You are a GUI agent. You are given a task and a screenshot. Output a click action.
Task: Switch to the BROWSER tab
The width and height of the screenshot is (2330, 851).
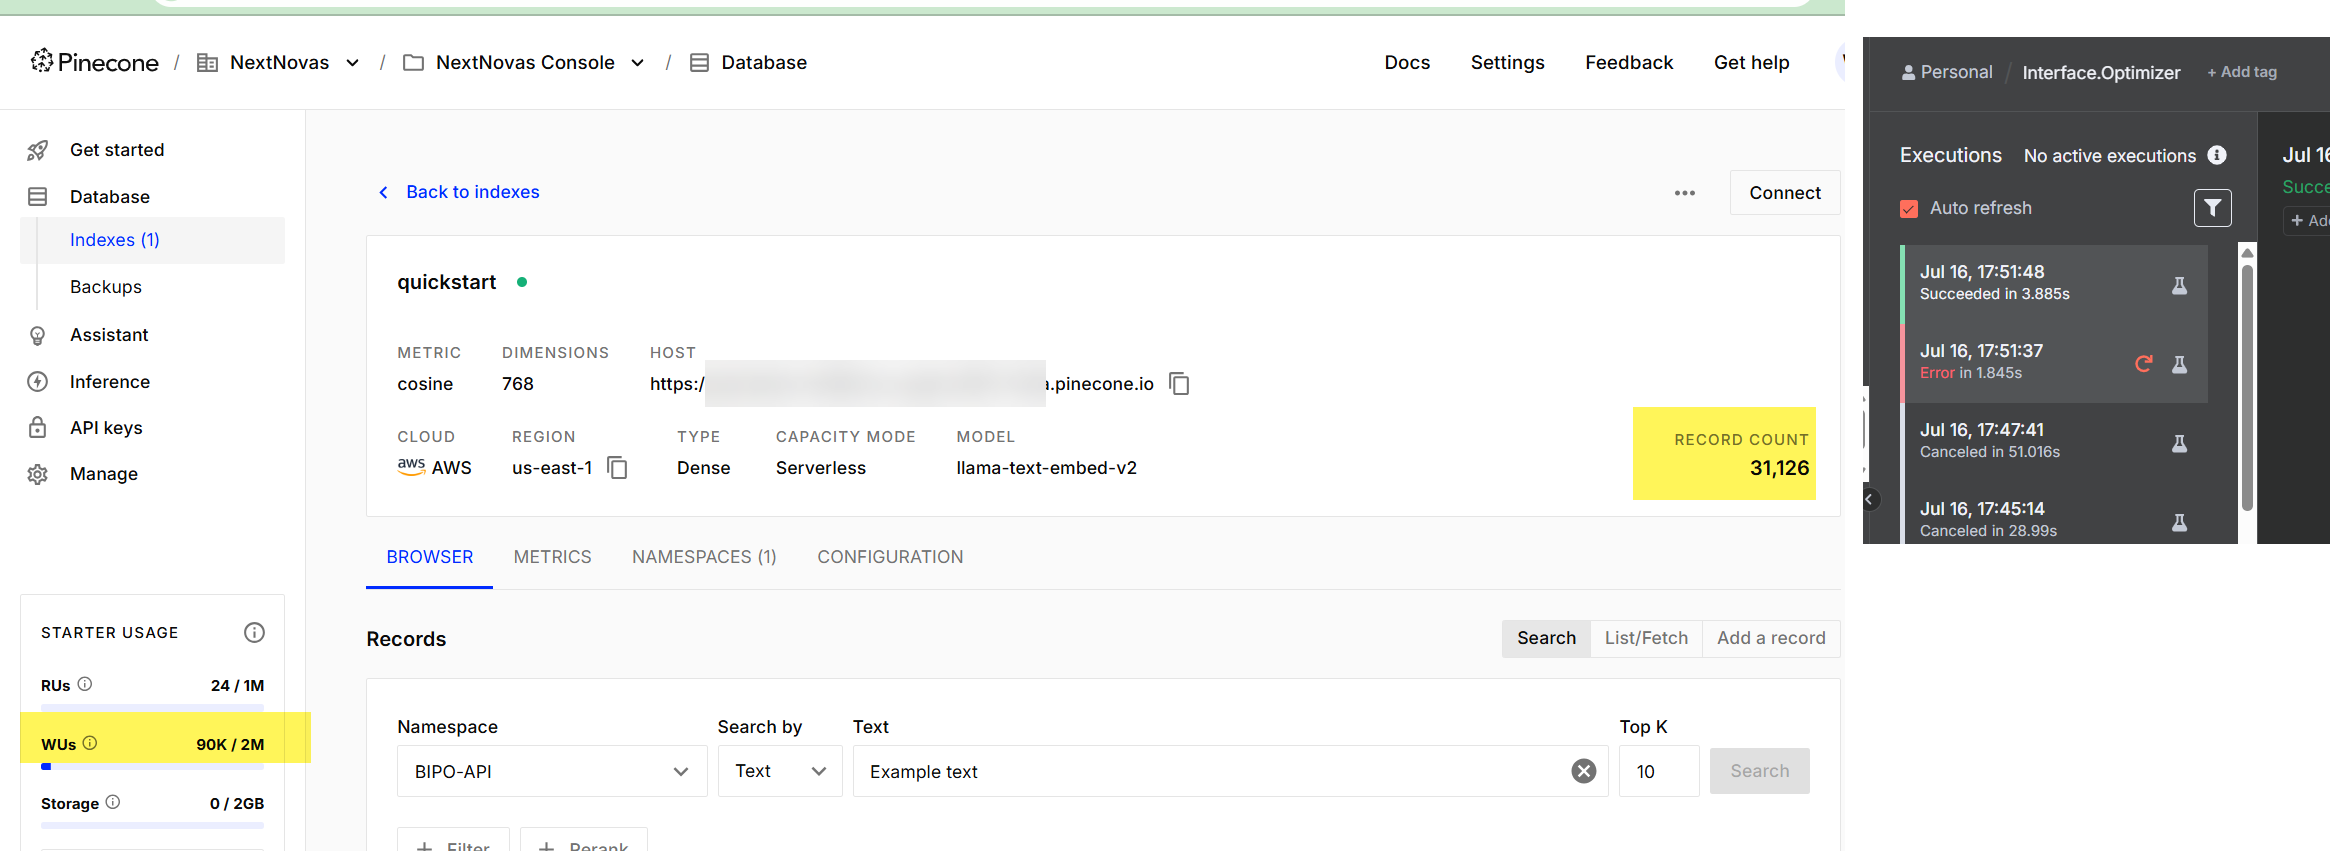pyautogui.click(x=430, y=557)
